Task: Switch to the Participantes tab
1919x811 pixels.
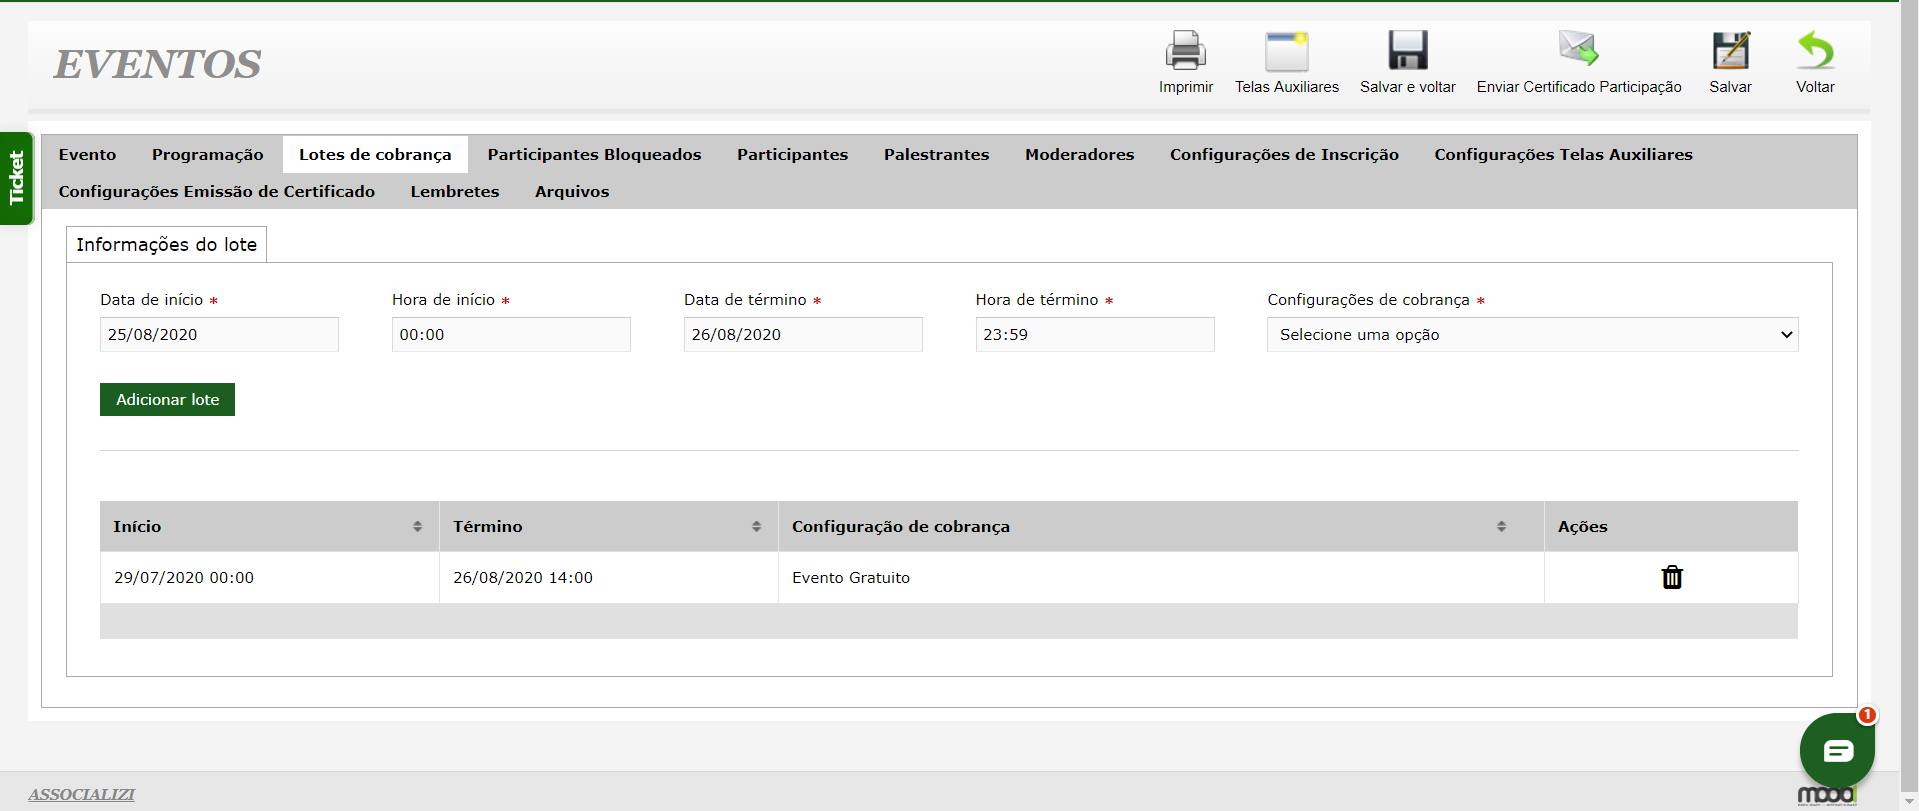Action: point(792,155)
